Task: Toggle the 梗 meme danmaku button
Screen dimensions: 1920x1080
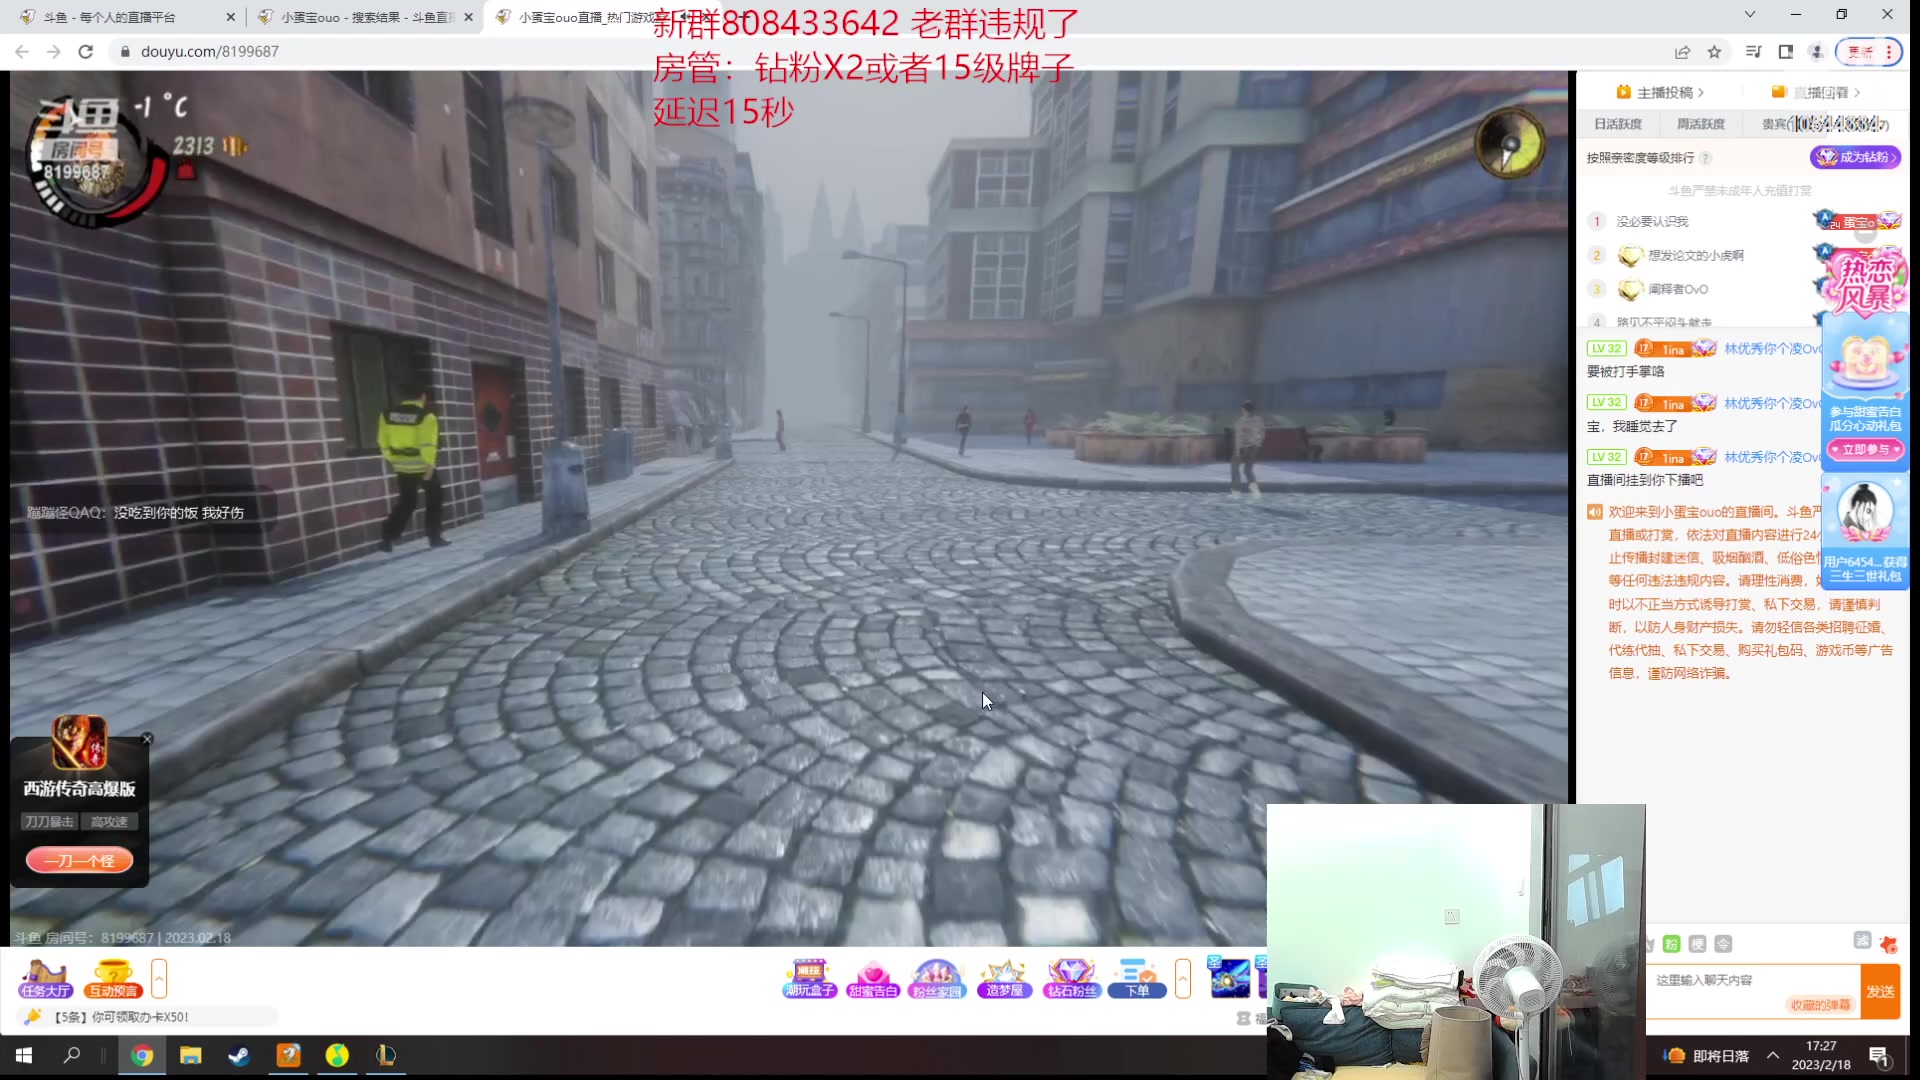Action: coord(1697,944)
